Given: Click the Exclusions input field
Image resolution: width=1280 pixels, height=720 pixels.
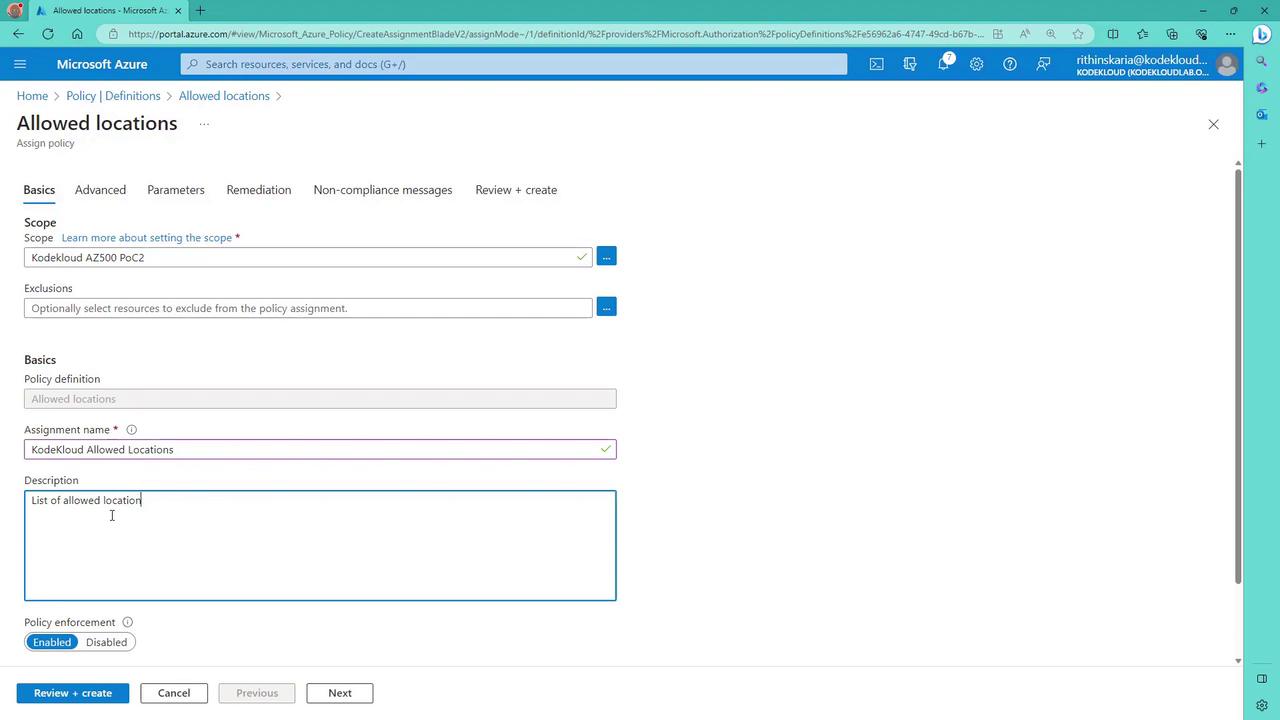Looking at the screenshot, I should pos(308,308).
